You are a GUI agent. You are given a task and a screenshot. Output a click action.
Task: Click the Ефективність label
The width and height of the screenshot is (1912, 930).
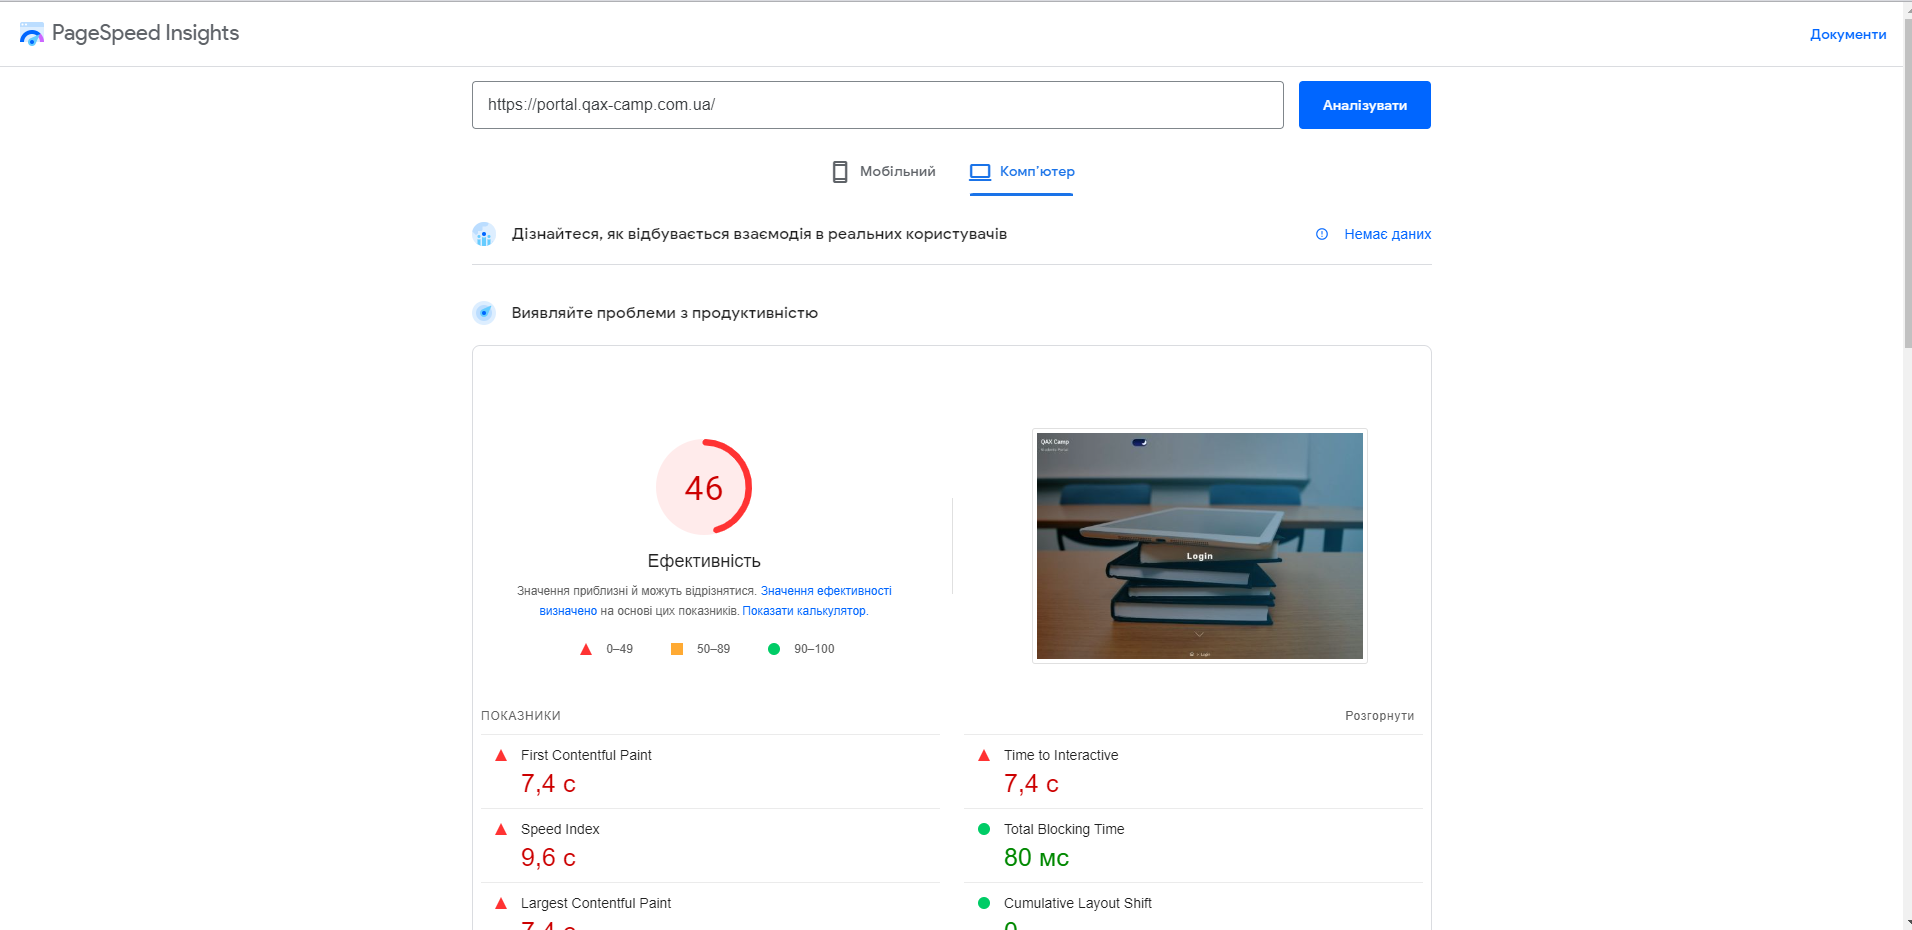[704, 561]
